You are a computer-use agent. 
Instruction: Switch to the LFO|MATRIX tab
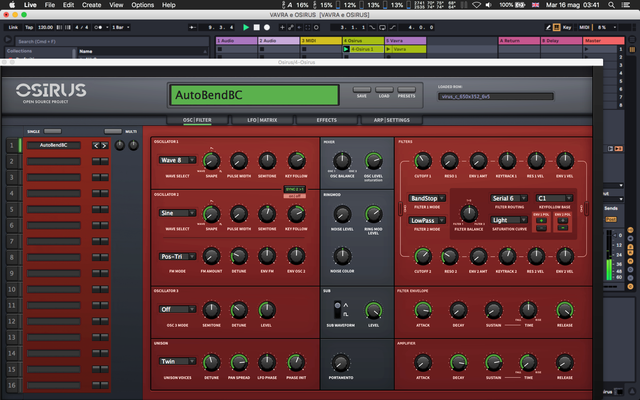[262, 120]
